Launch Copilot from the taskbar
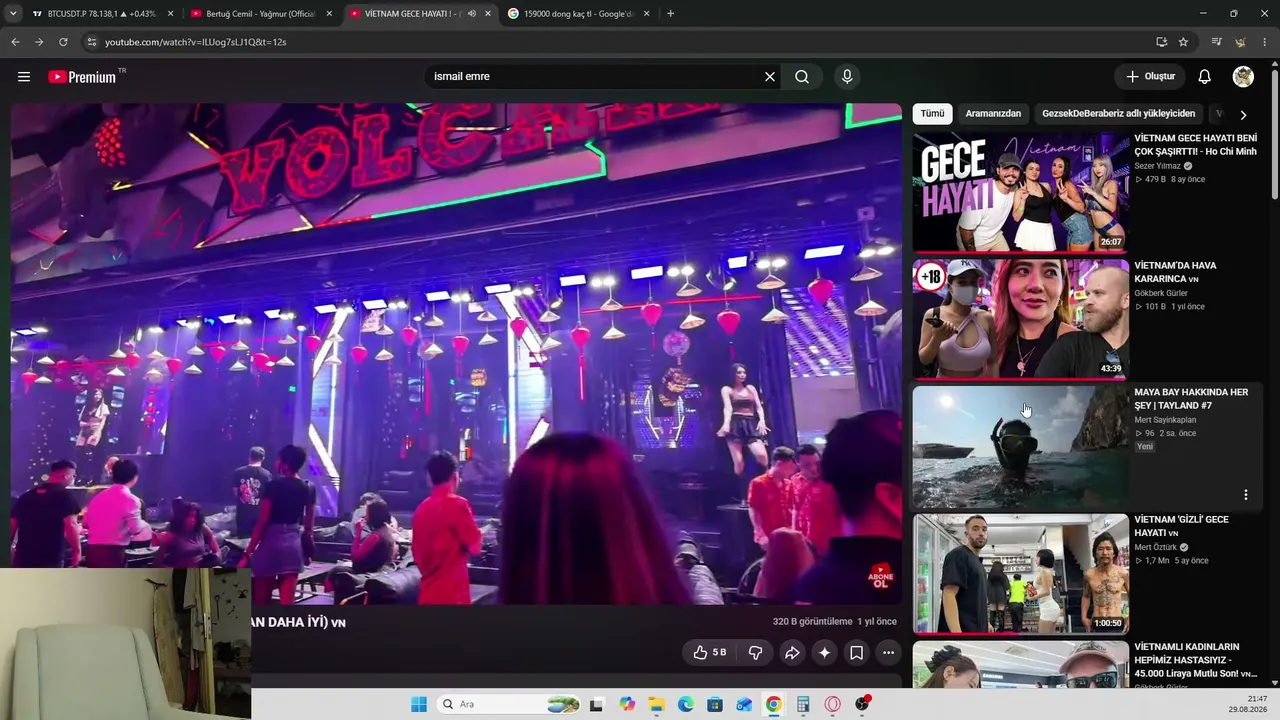The image size is (1280, 720). (x=627, y=704)
